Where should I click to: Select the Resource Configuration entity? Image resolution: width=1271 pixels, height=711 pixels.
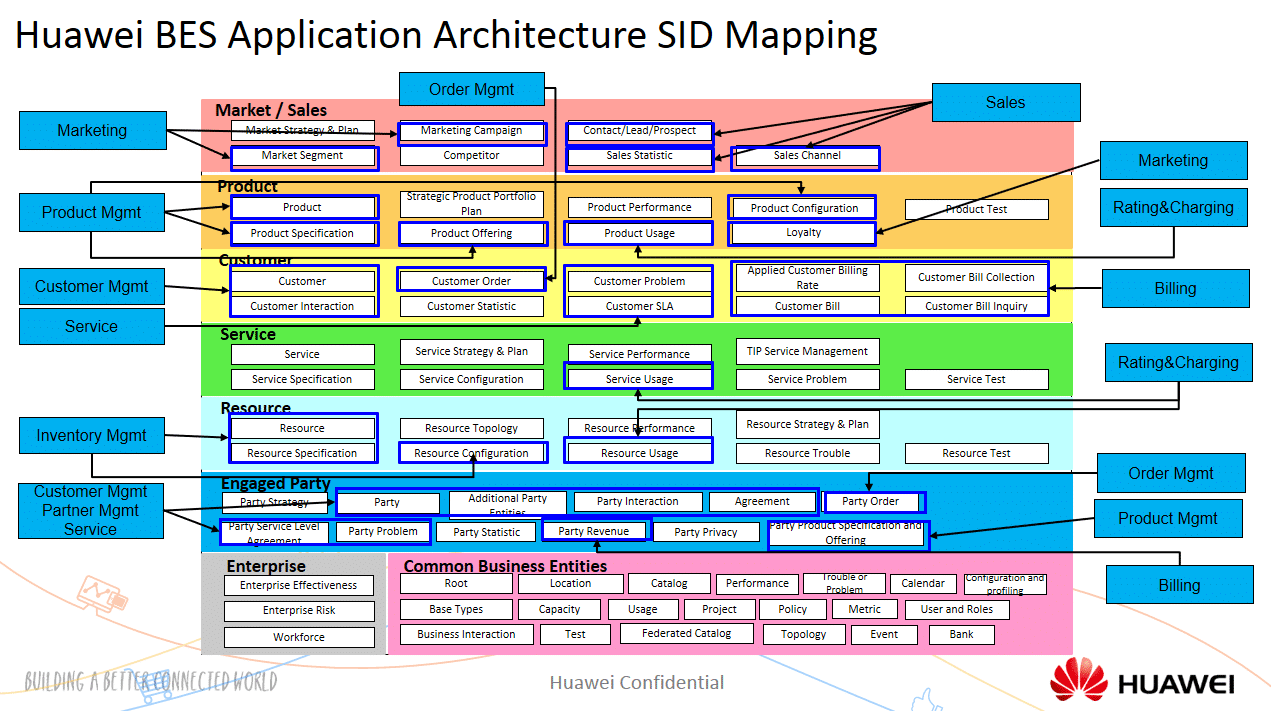click(472, 454)
